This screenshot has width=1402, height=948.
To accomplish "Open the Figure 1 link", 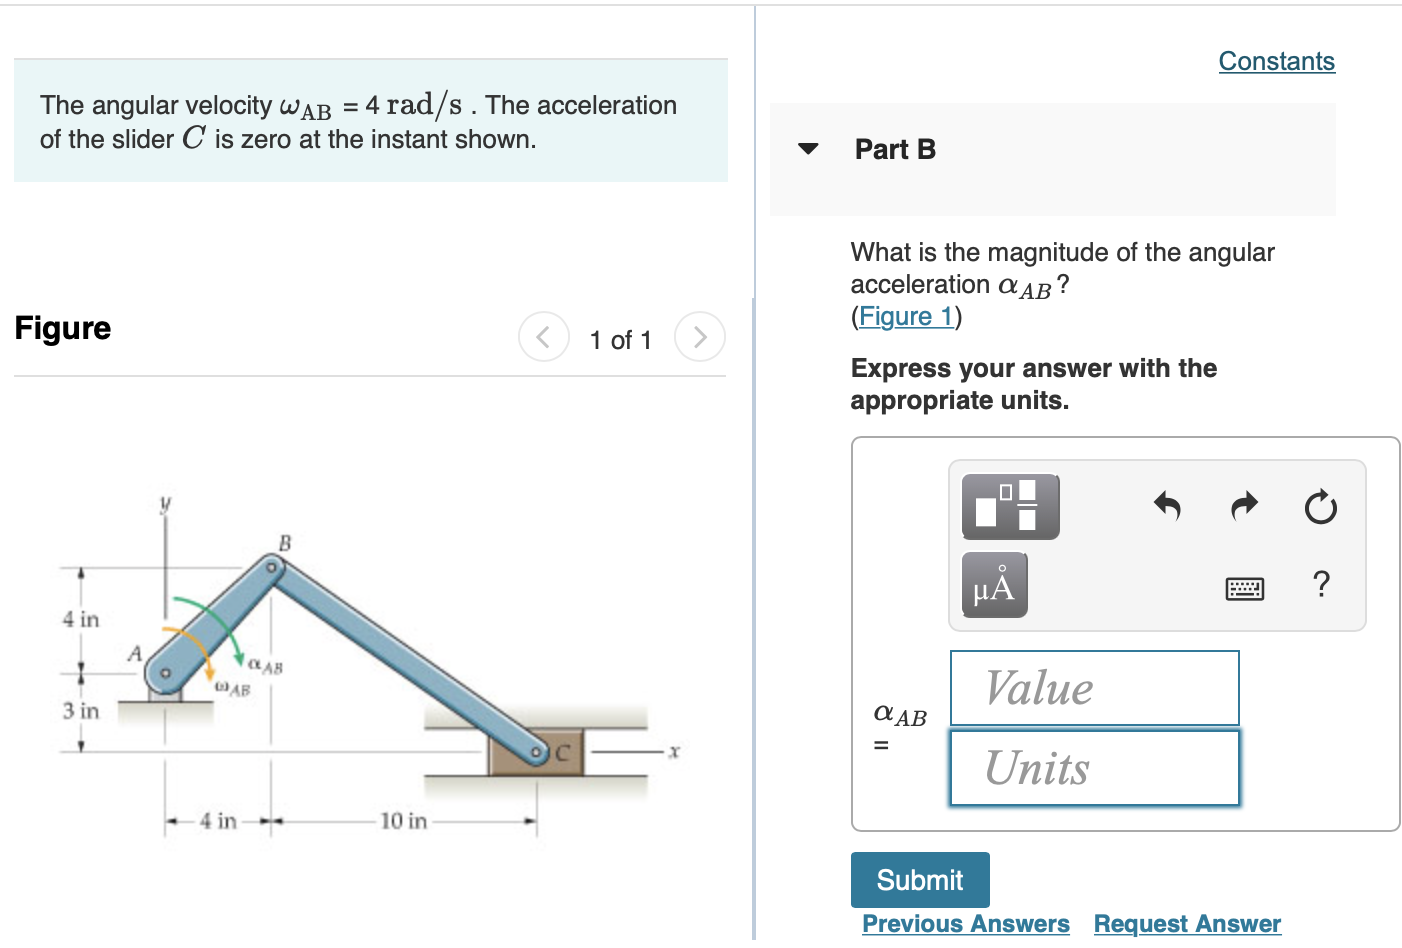I will [x=905, y=316].
